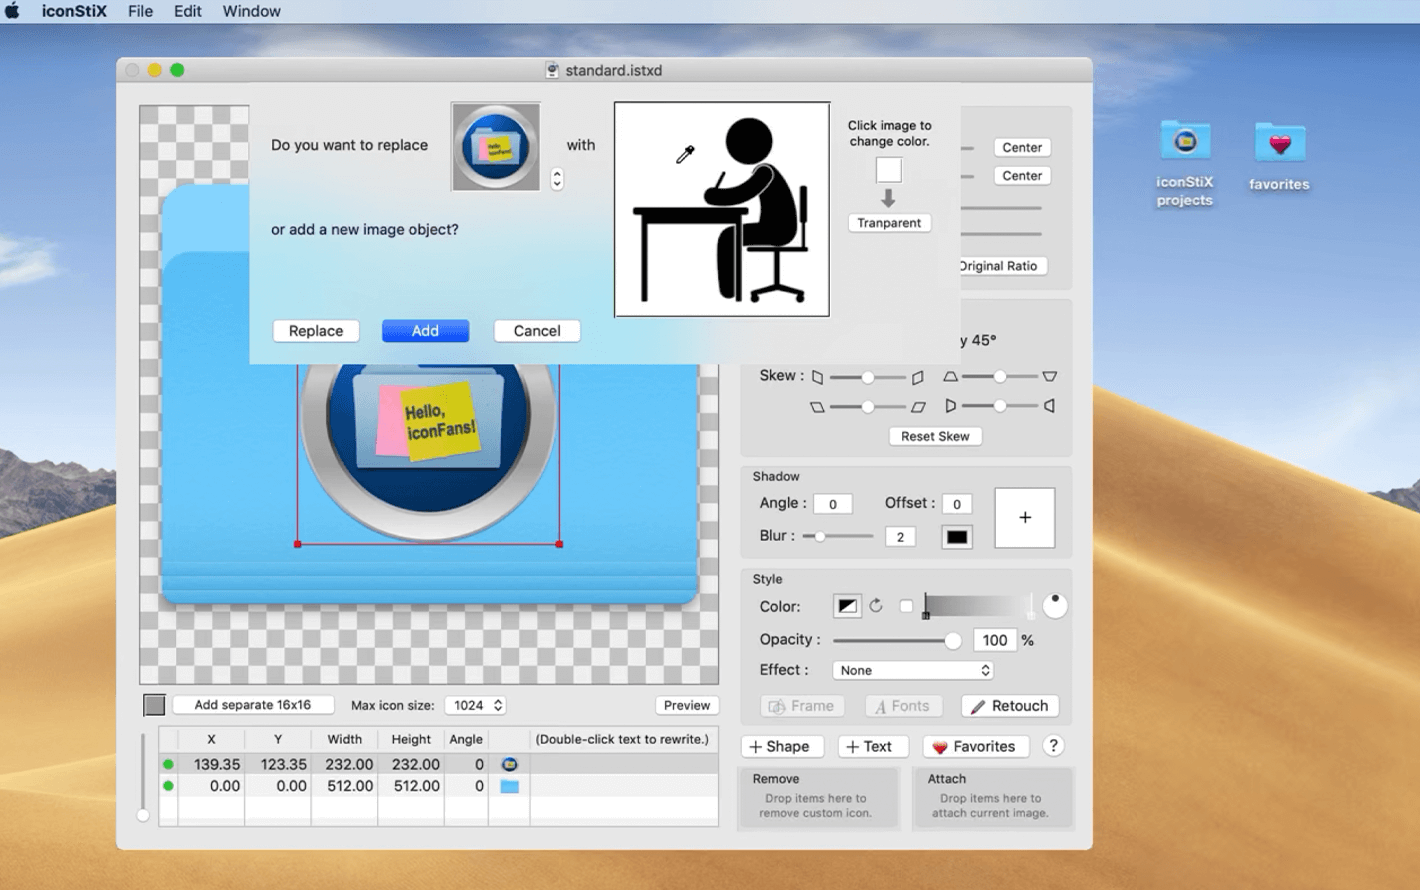Click the Opacity value field showing 100
Image resolution: width=1420 pixels, height=890 pixels.
point(994,640)
